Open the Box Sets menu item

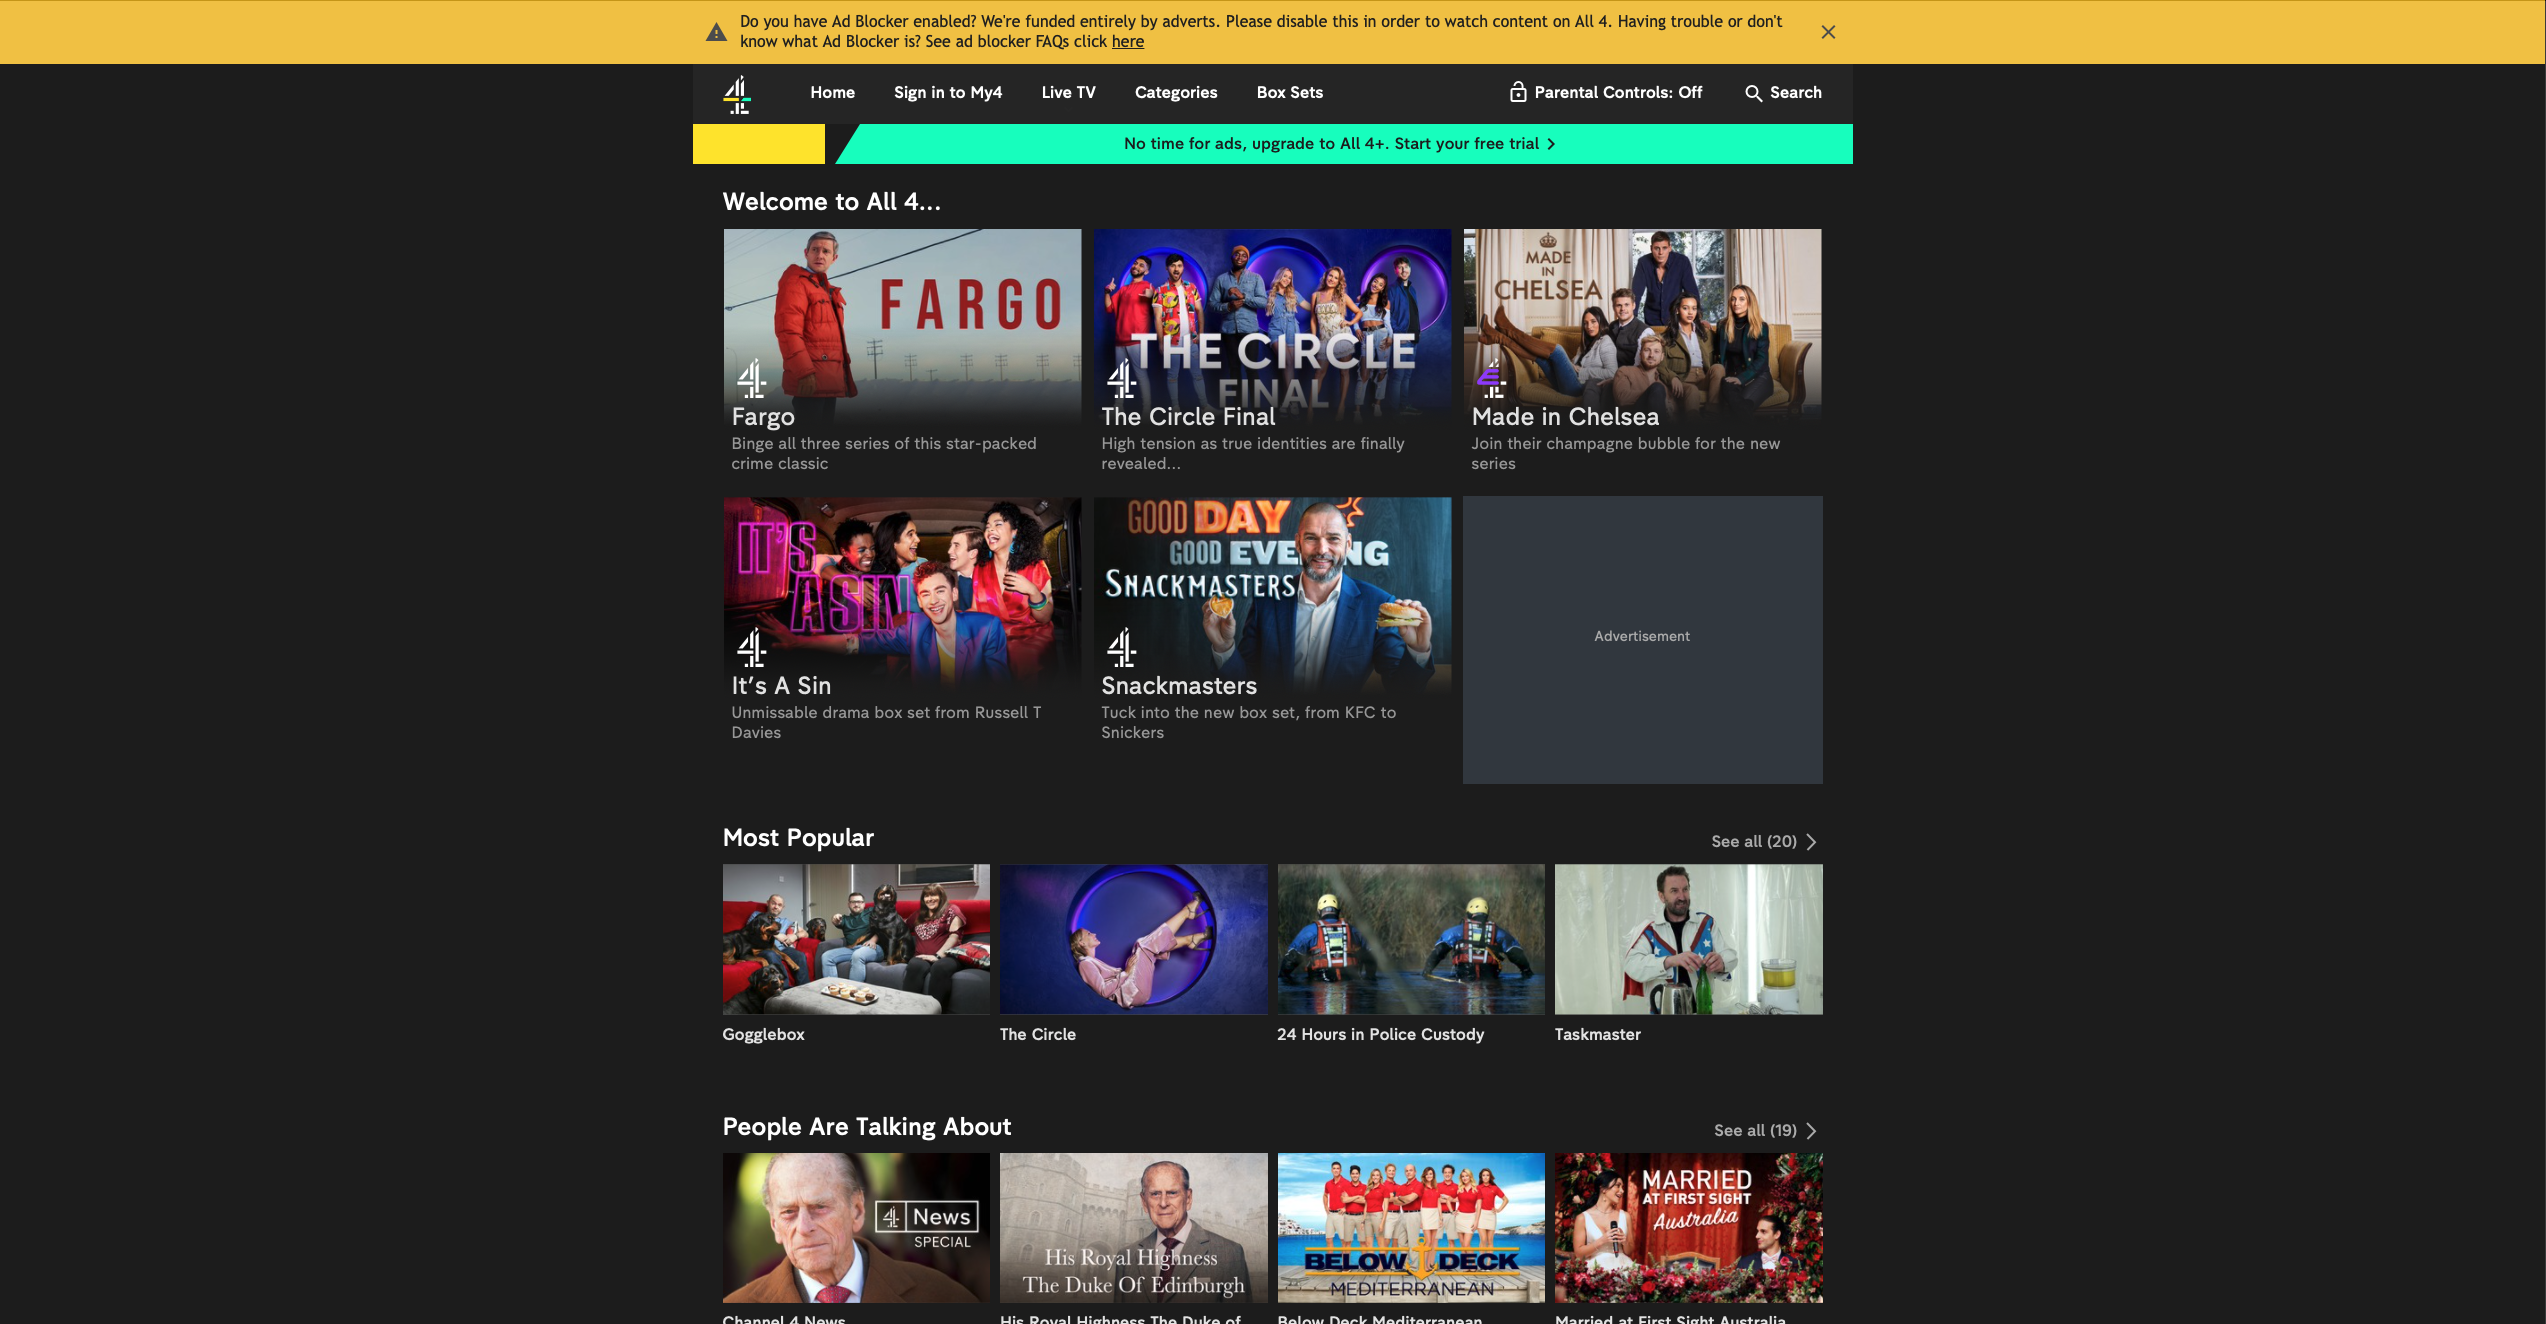(1289, 92)
